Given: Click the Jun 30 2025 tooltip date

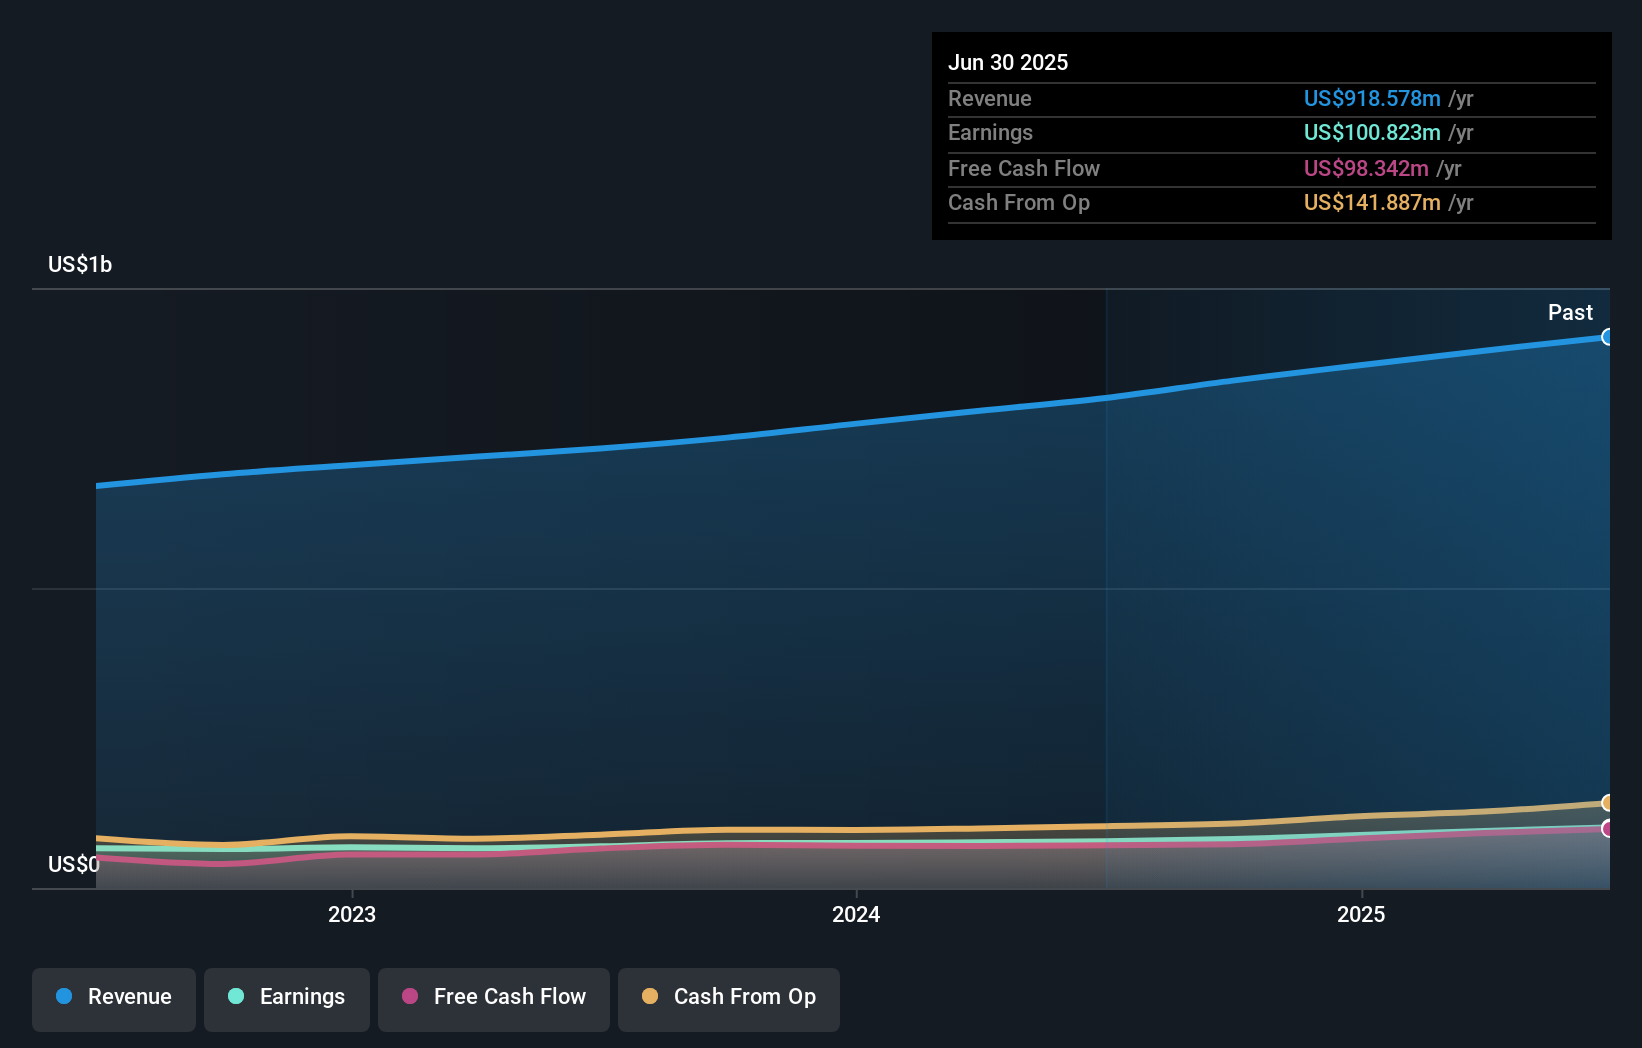Looking at the screenshot, I should pyautogui.click(x=1008, y=62).
